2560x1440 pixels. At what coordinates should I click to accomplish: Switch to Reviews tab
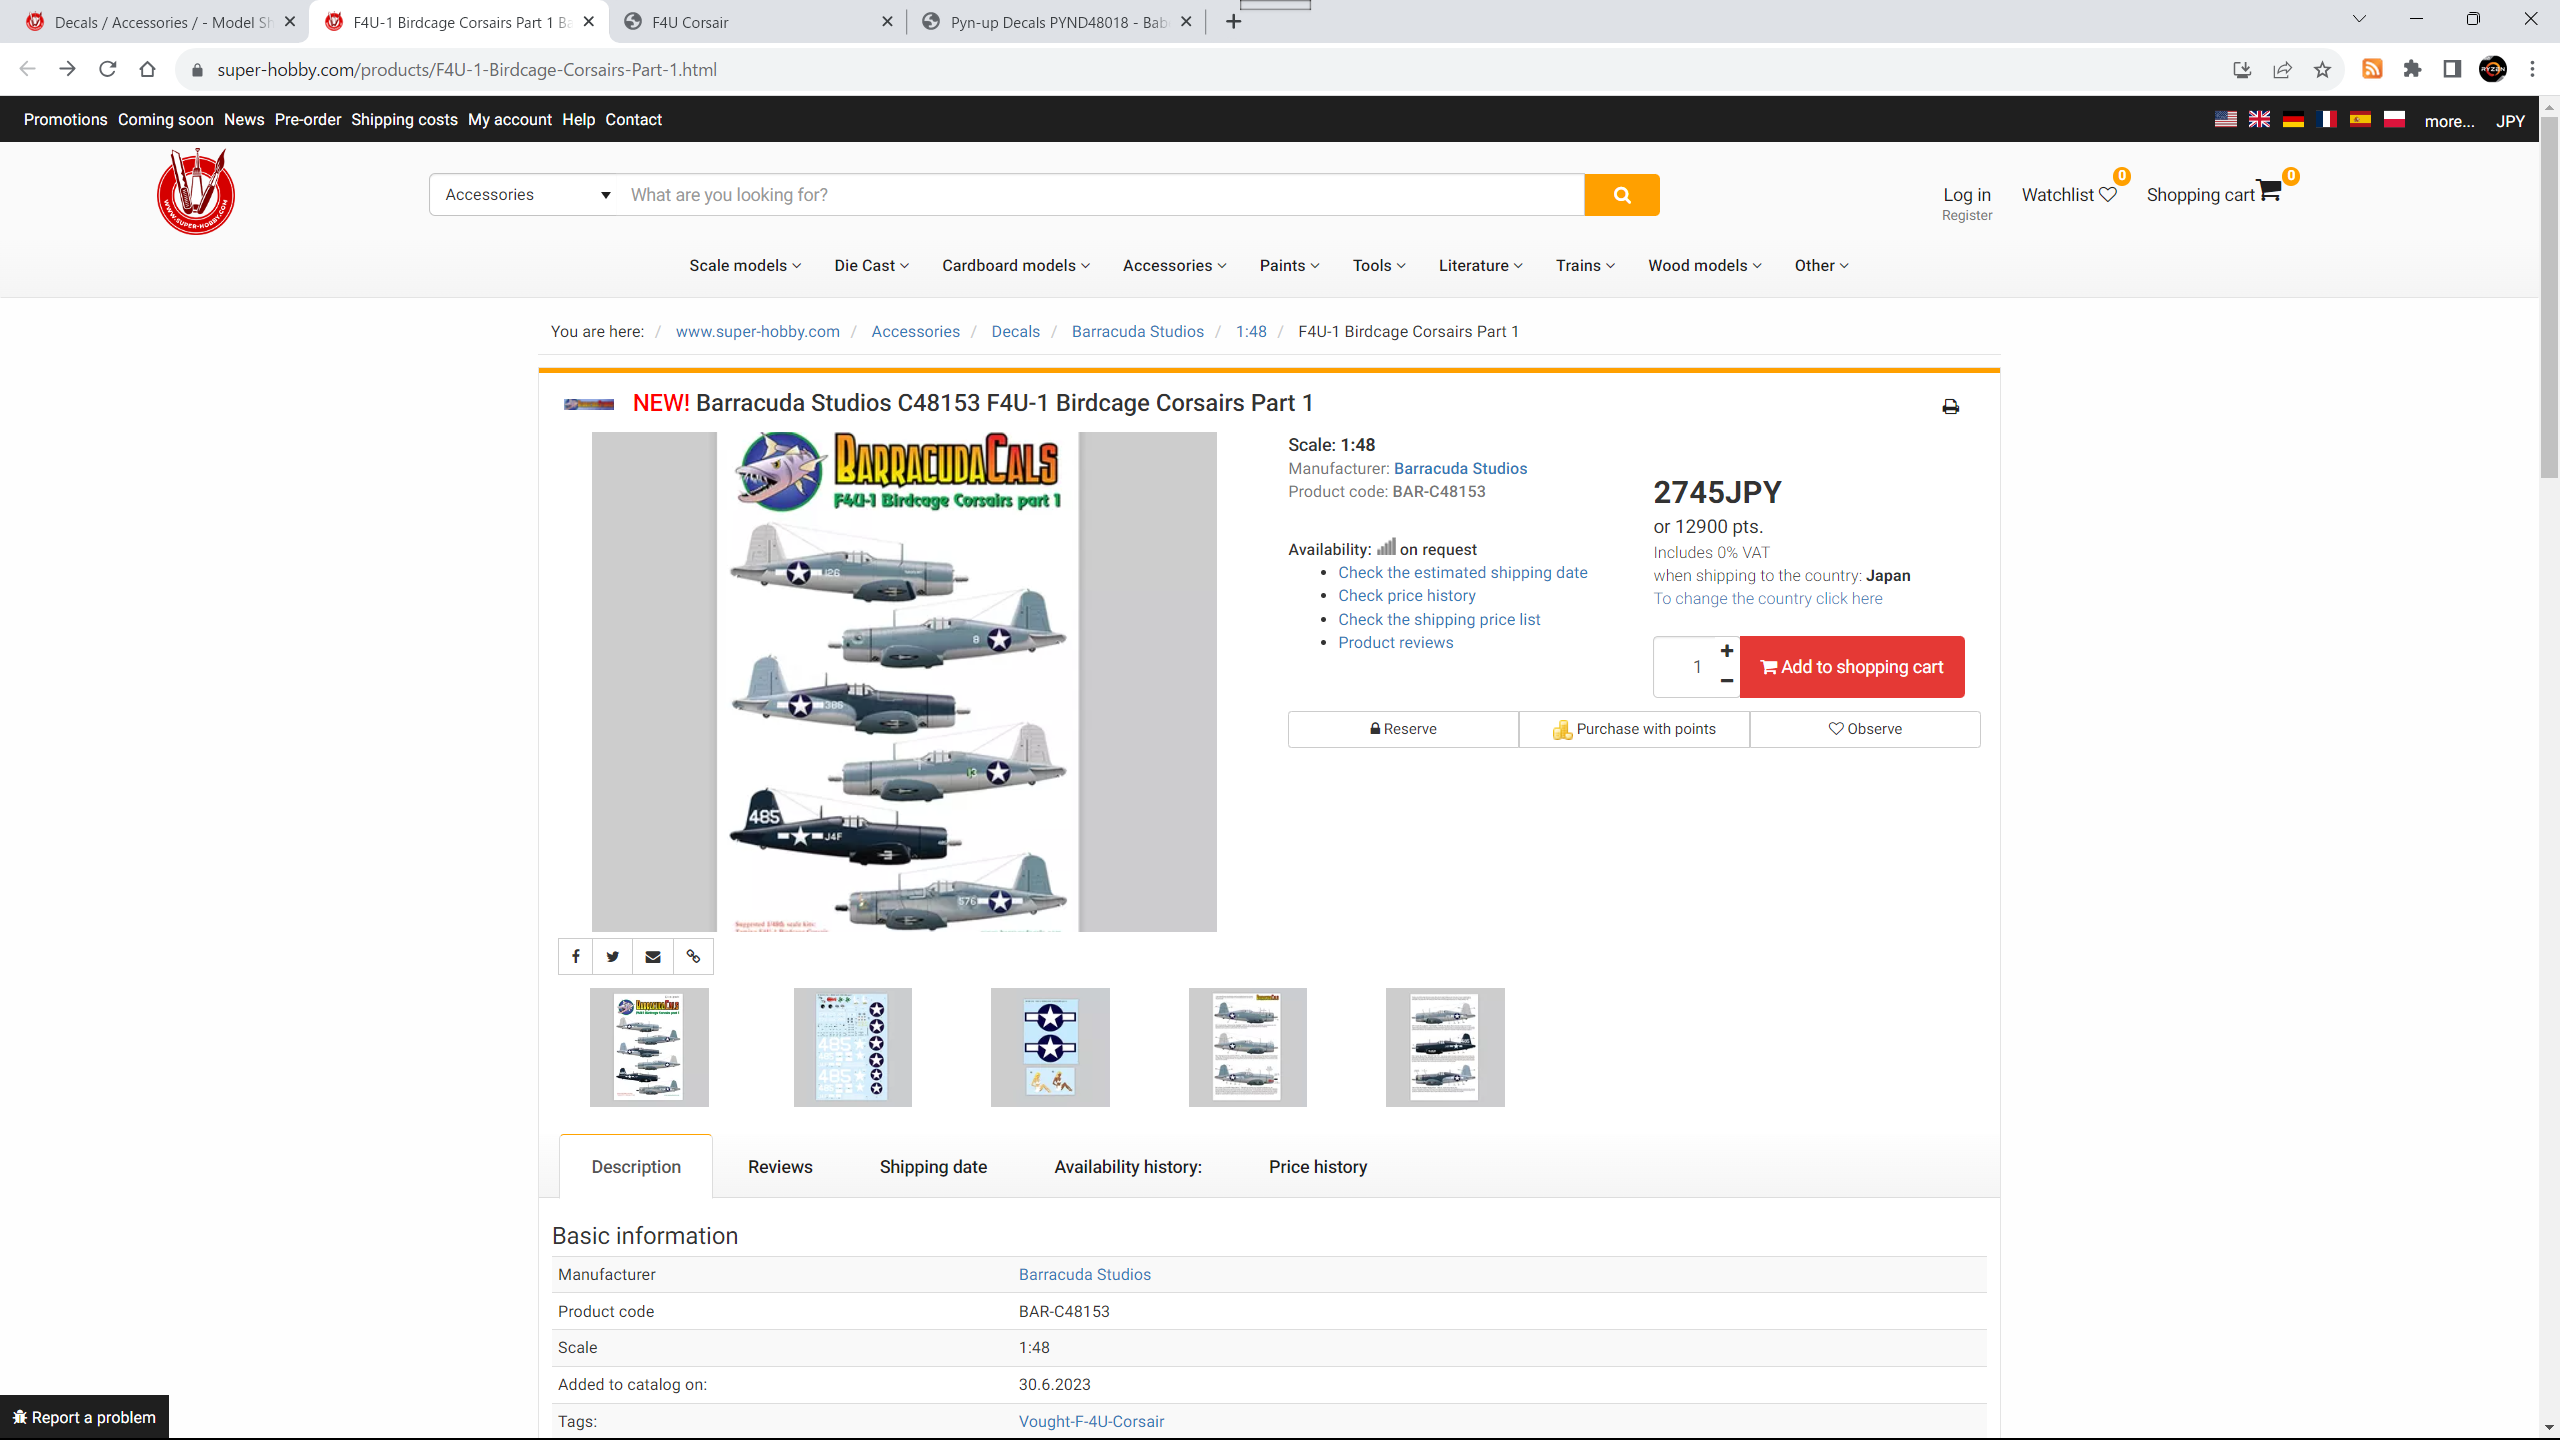coord(780,1166)
